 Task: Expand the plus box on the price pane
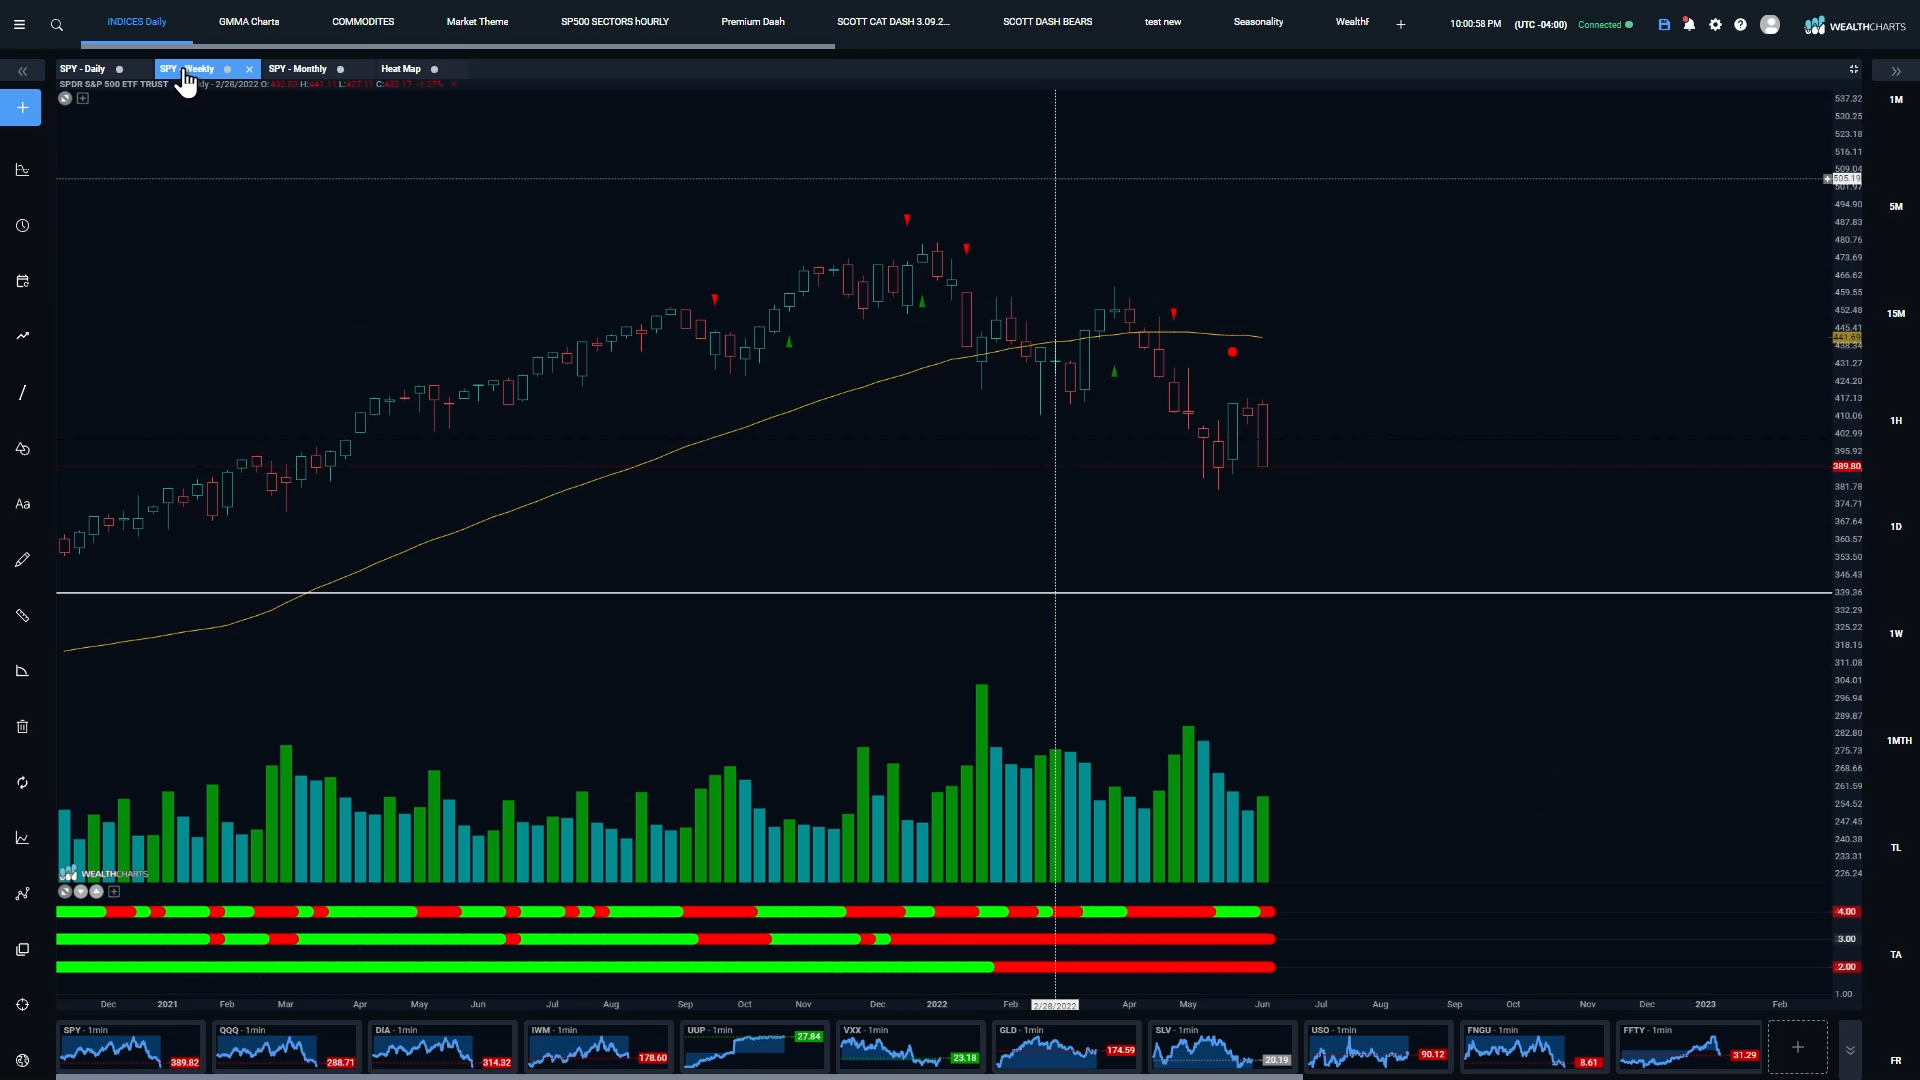click(83, 98)
